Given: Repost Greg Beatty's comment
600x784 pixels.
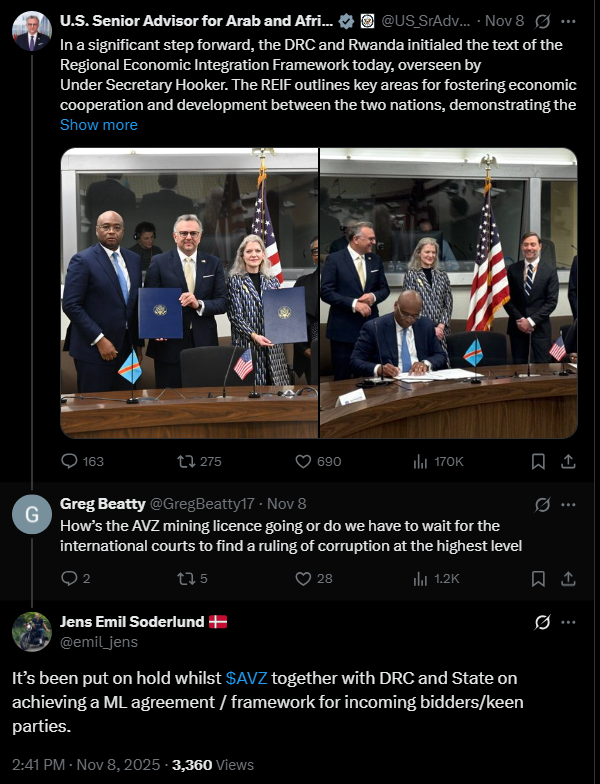Looking at the screenshot, I should click(x=186, y=578).
